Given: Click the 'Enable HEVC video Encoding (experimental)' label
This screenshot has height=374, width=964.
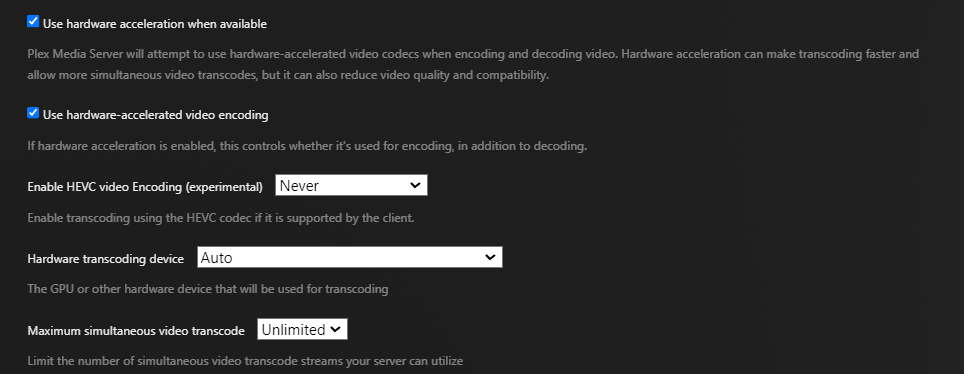Looking at the screenshot, I should [x=145, y=187].
